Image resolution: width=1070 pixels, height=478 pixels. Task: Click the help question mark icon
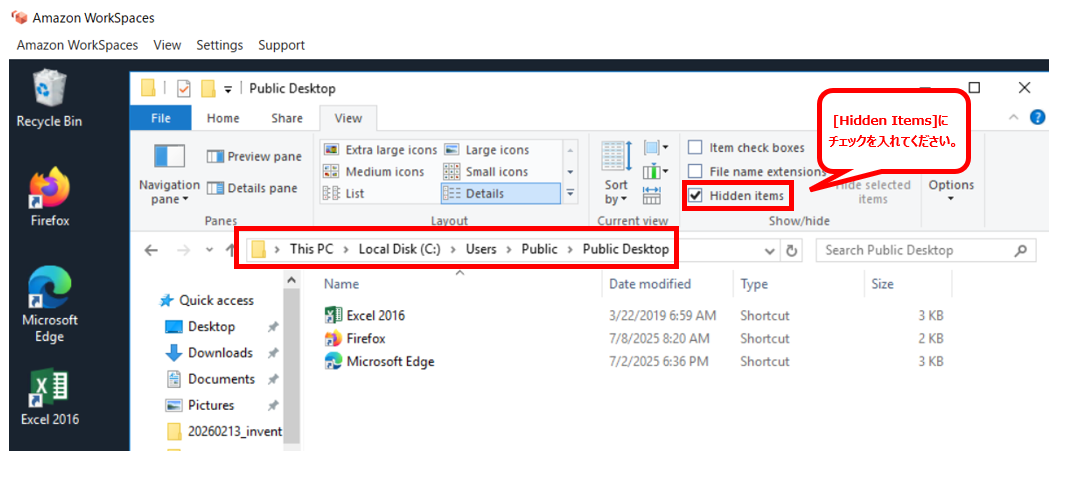1038,118
